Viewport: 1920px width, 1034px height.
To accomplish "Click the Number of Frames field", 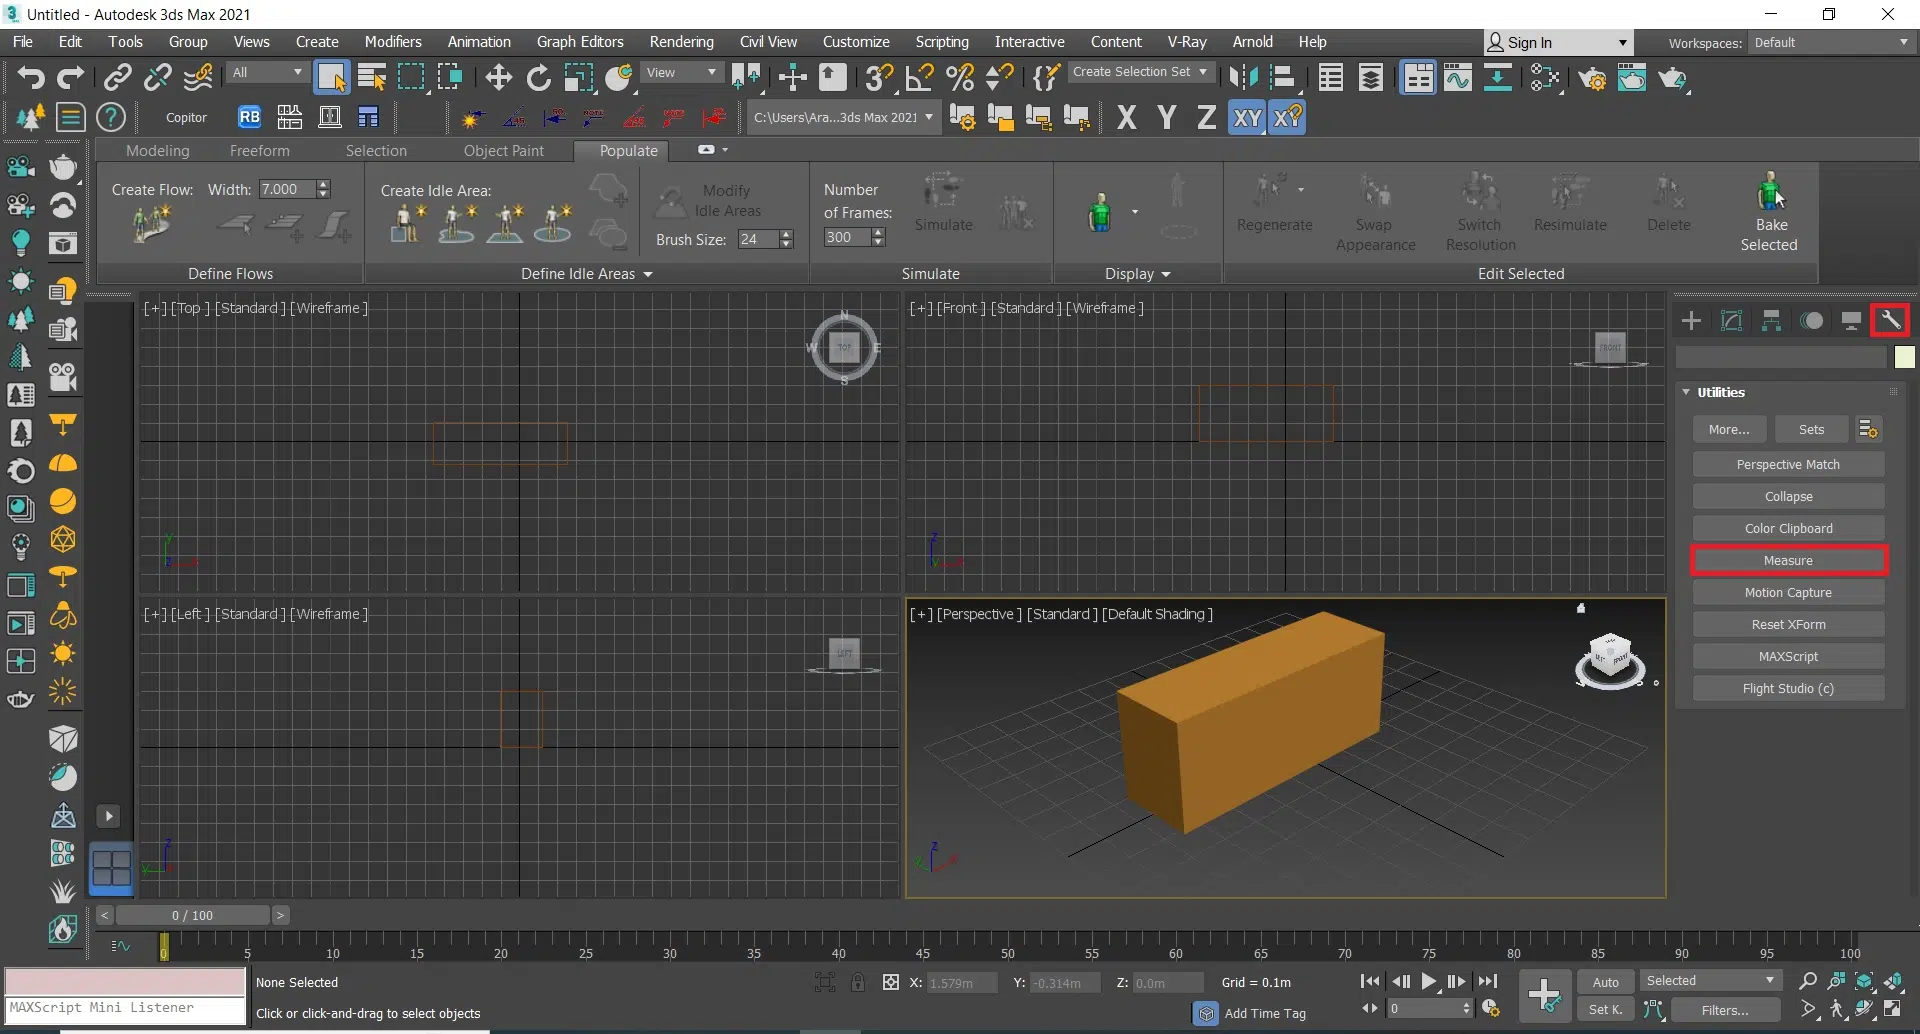I will (x=846, y=237).
